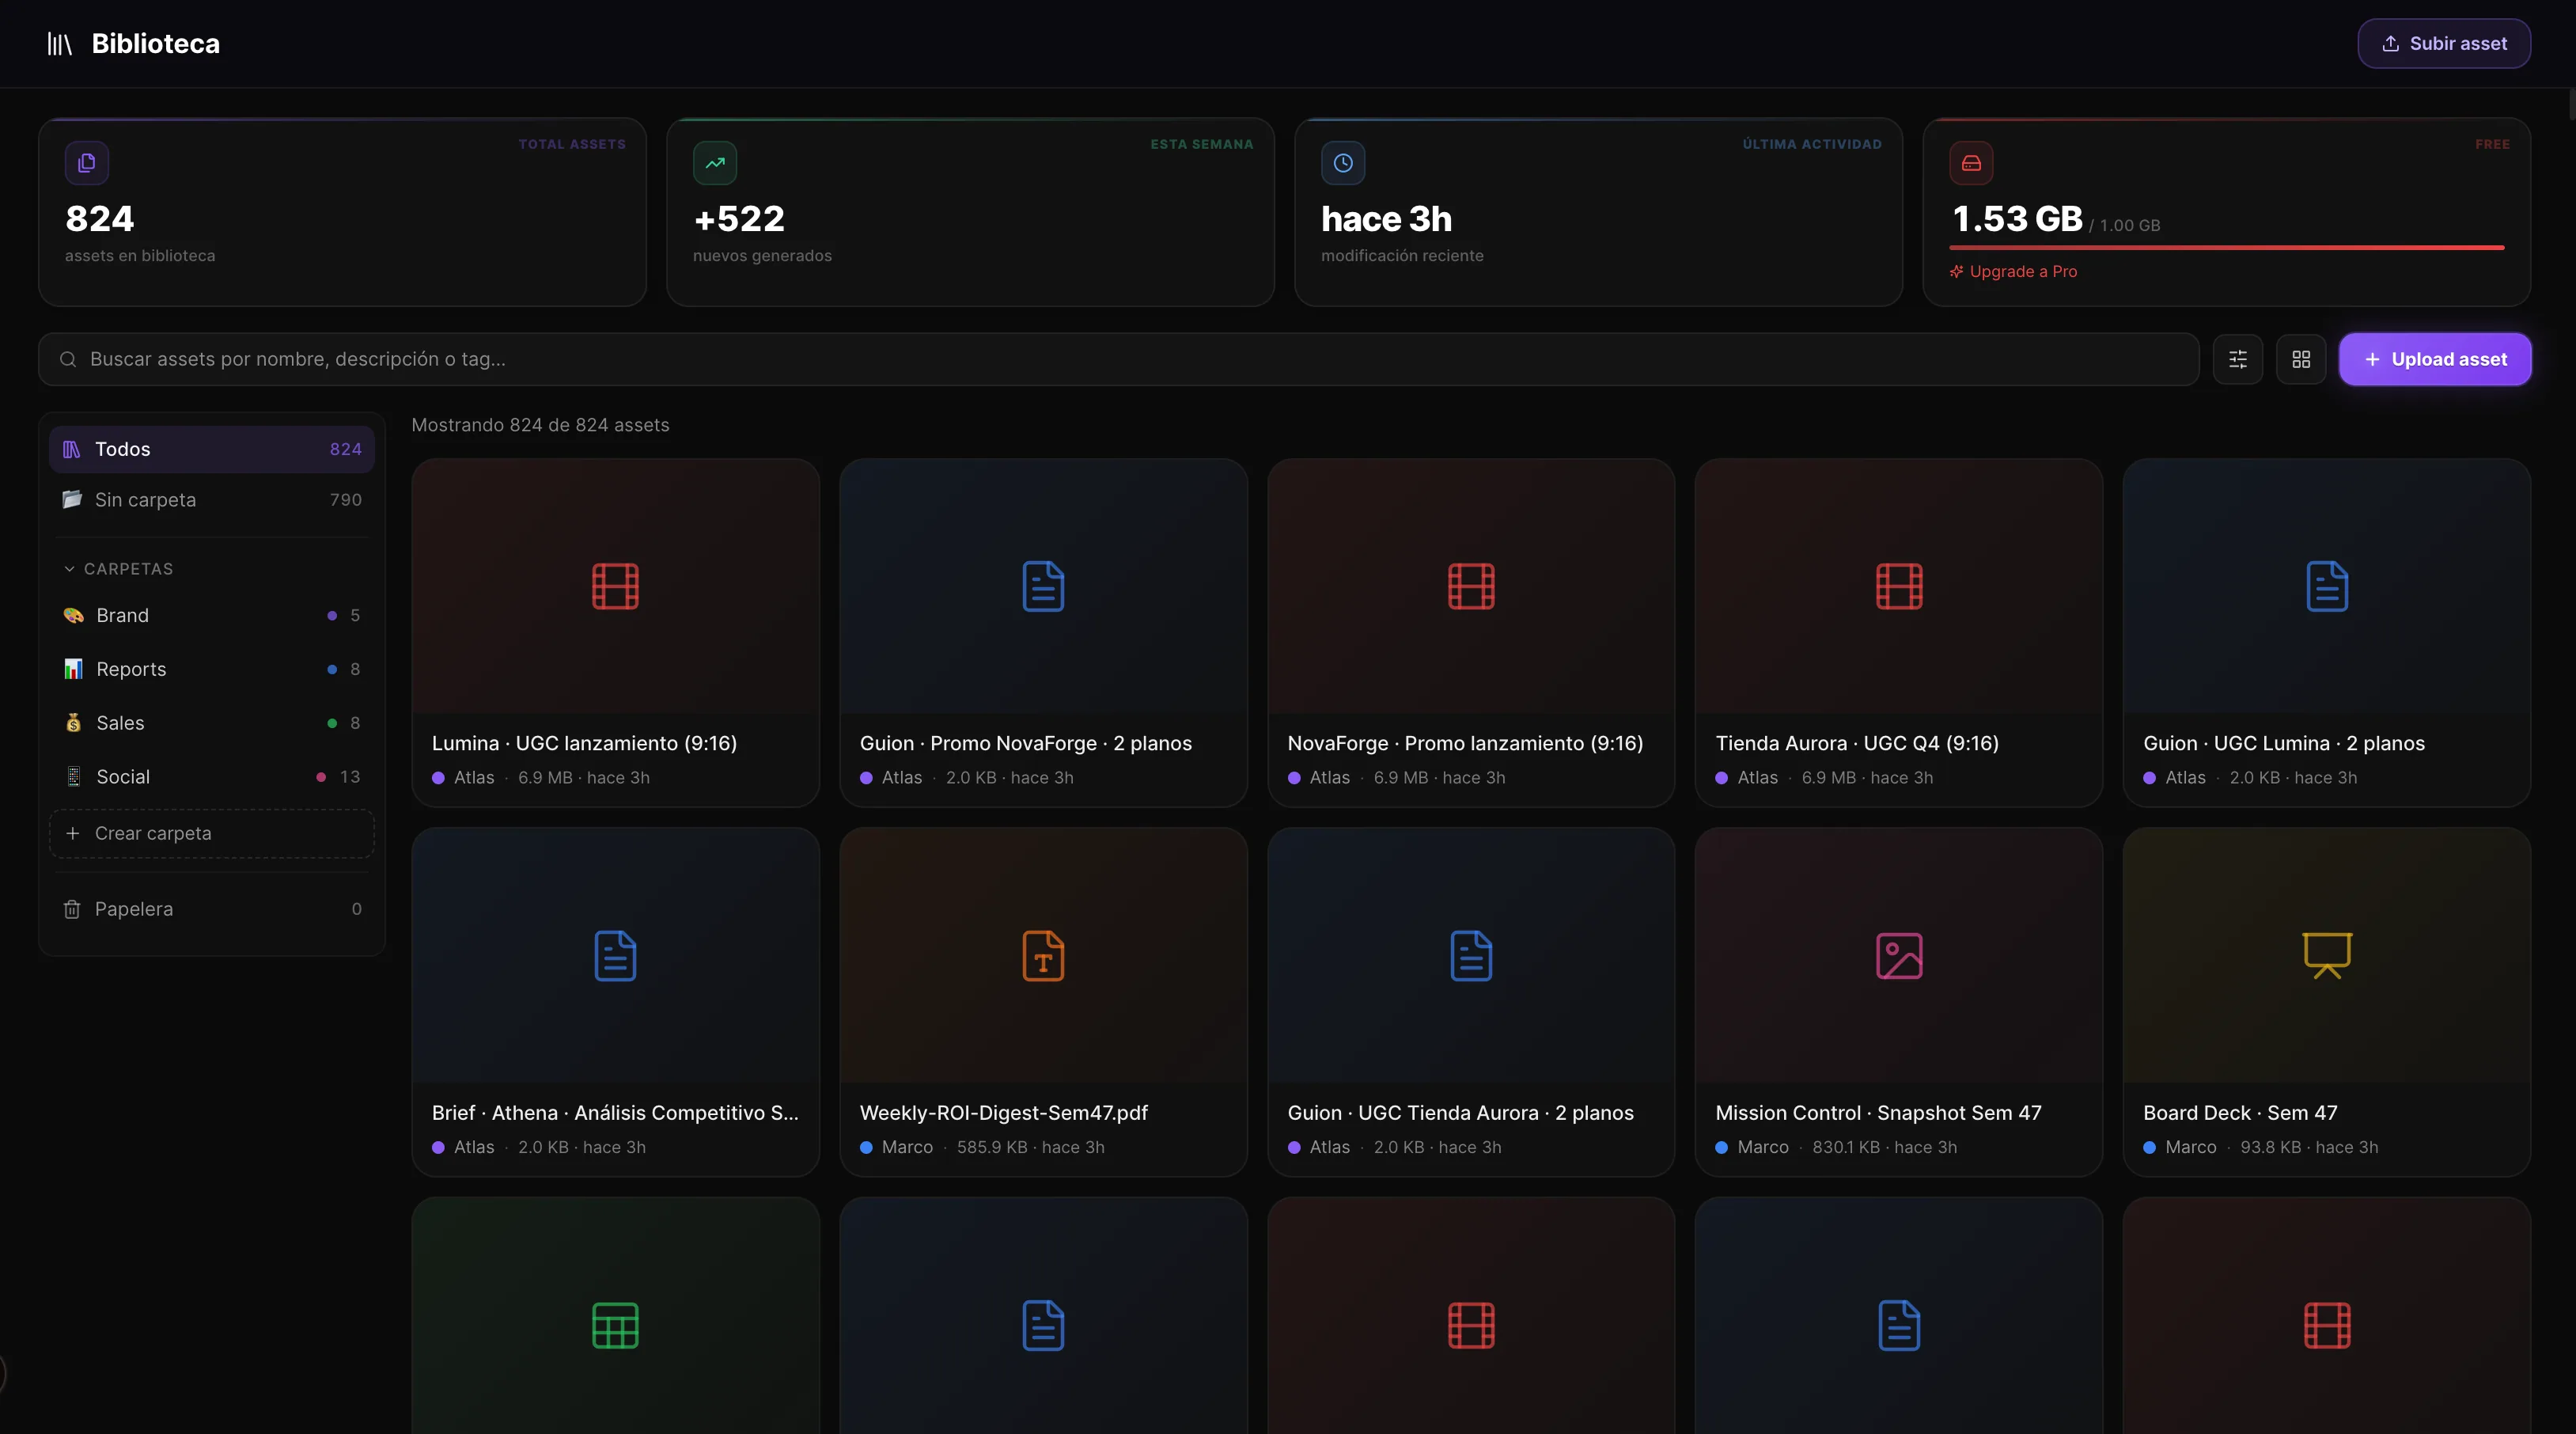Click the storage drive icon
This screenshot has height=1434, width=2576.
click(1971, 163)
